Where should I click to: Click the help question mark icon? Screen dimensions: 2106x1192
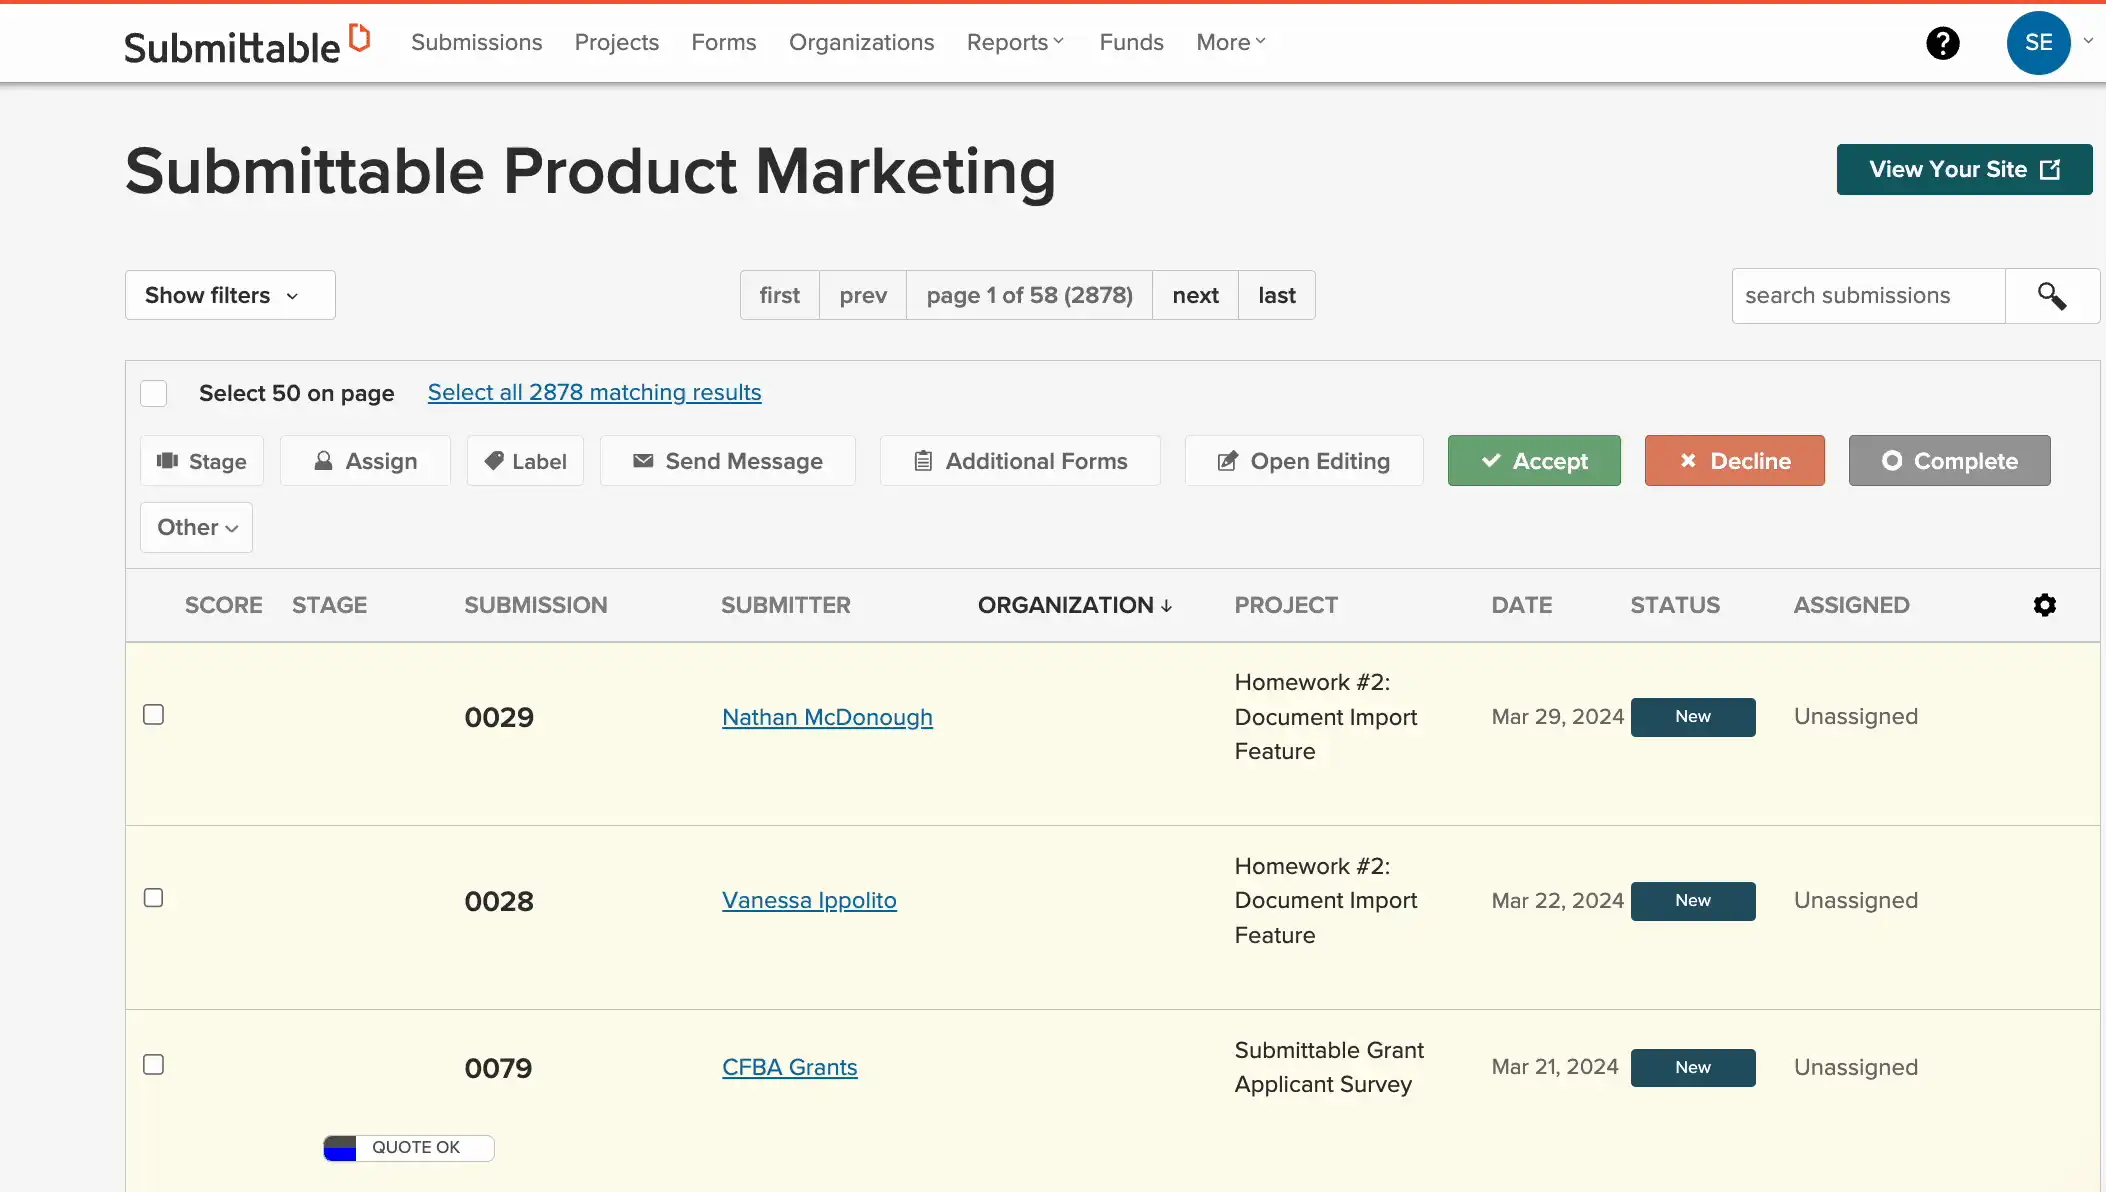pos(1942,43)
